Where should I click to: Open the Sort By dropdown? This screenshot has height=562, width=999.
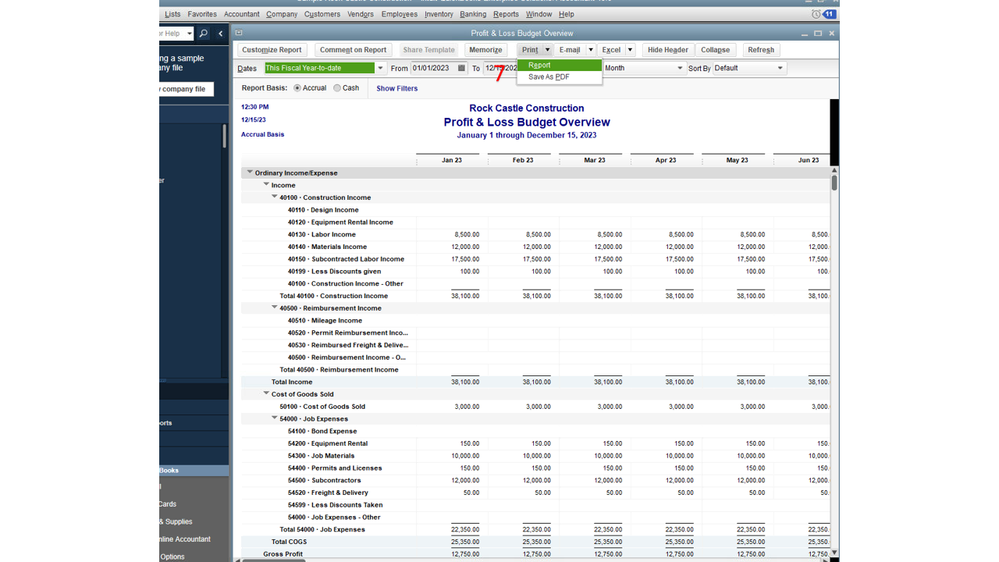point(780,68)
